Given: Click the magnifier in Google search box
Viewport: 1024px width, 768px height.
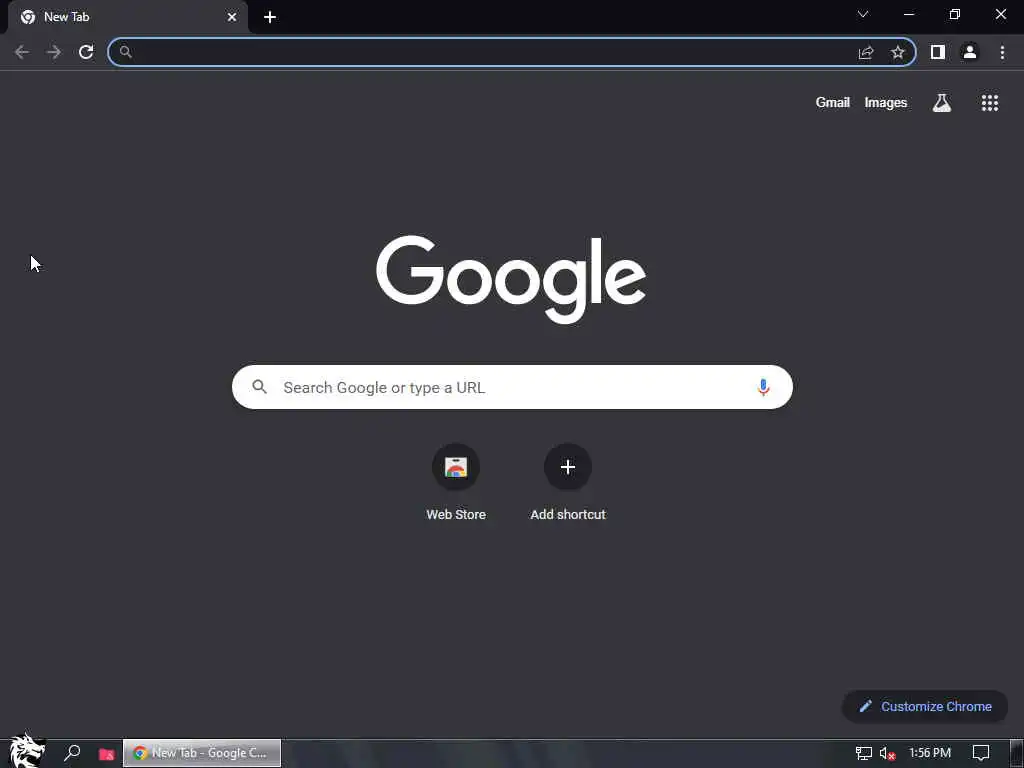Looking at the screenshot, I should point(259,387).
